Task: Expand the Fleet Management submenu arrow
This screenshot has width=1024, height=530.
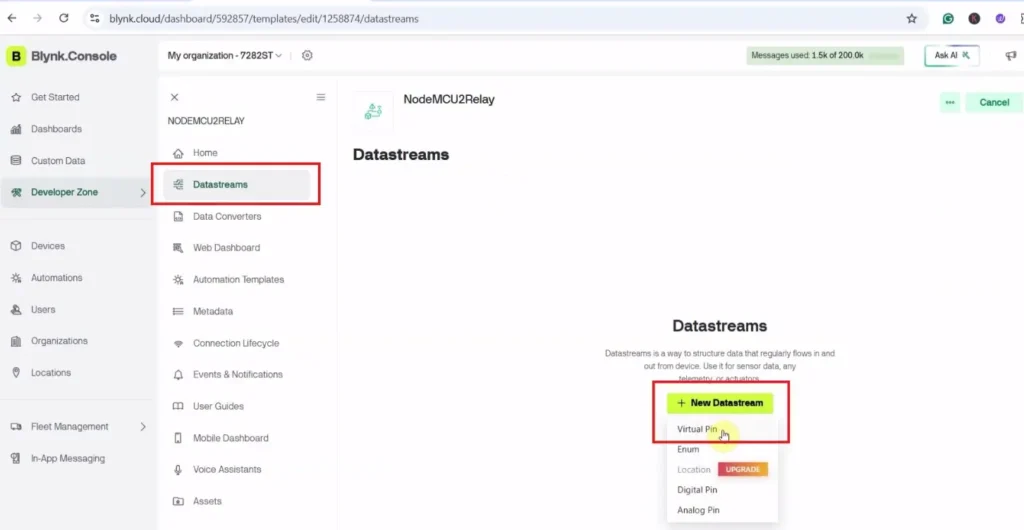Action: (x=143, y=427)
